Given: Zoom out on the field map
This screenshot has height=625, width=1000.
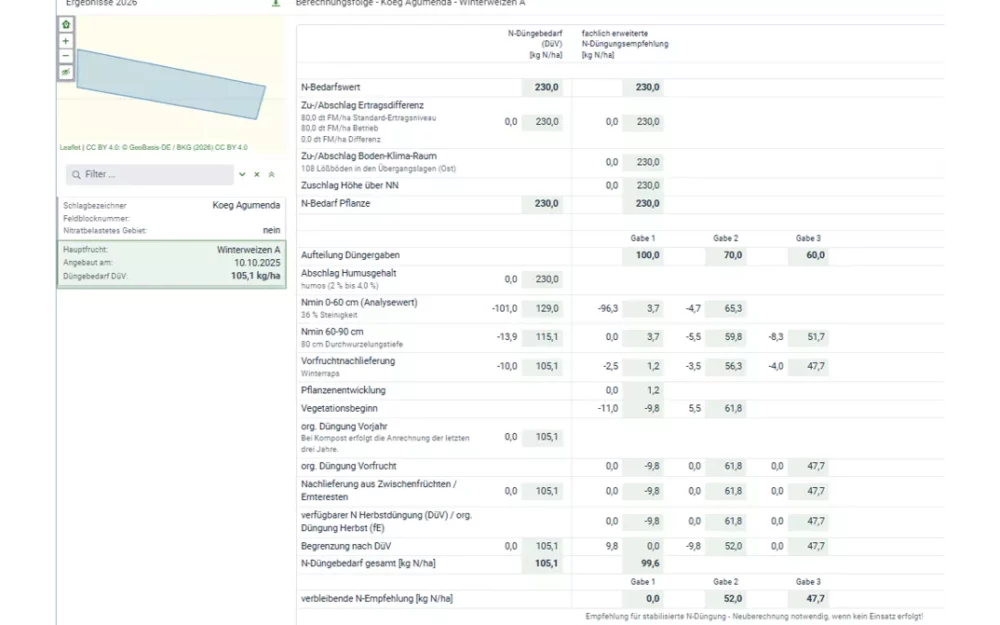Looking at the screenshot, I should pyautogui.click(x=66, y=56).
